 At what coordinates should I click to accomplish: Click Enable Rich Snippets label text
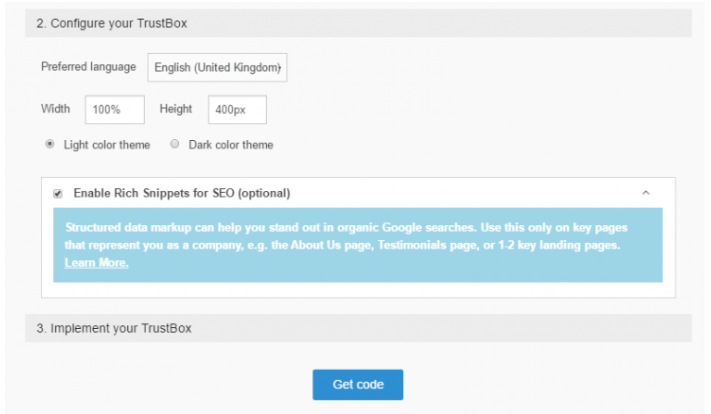pyautogui.click(x=182, y=193)
